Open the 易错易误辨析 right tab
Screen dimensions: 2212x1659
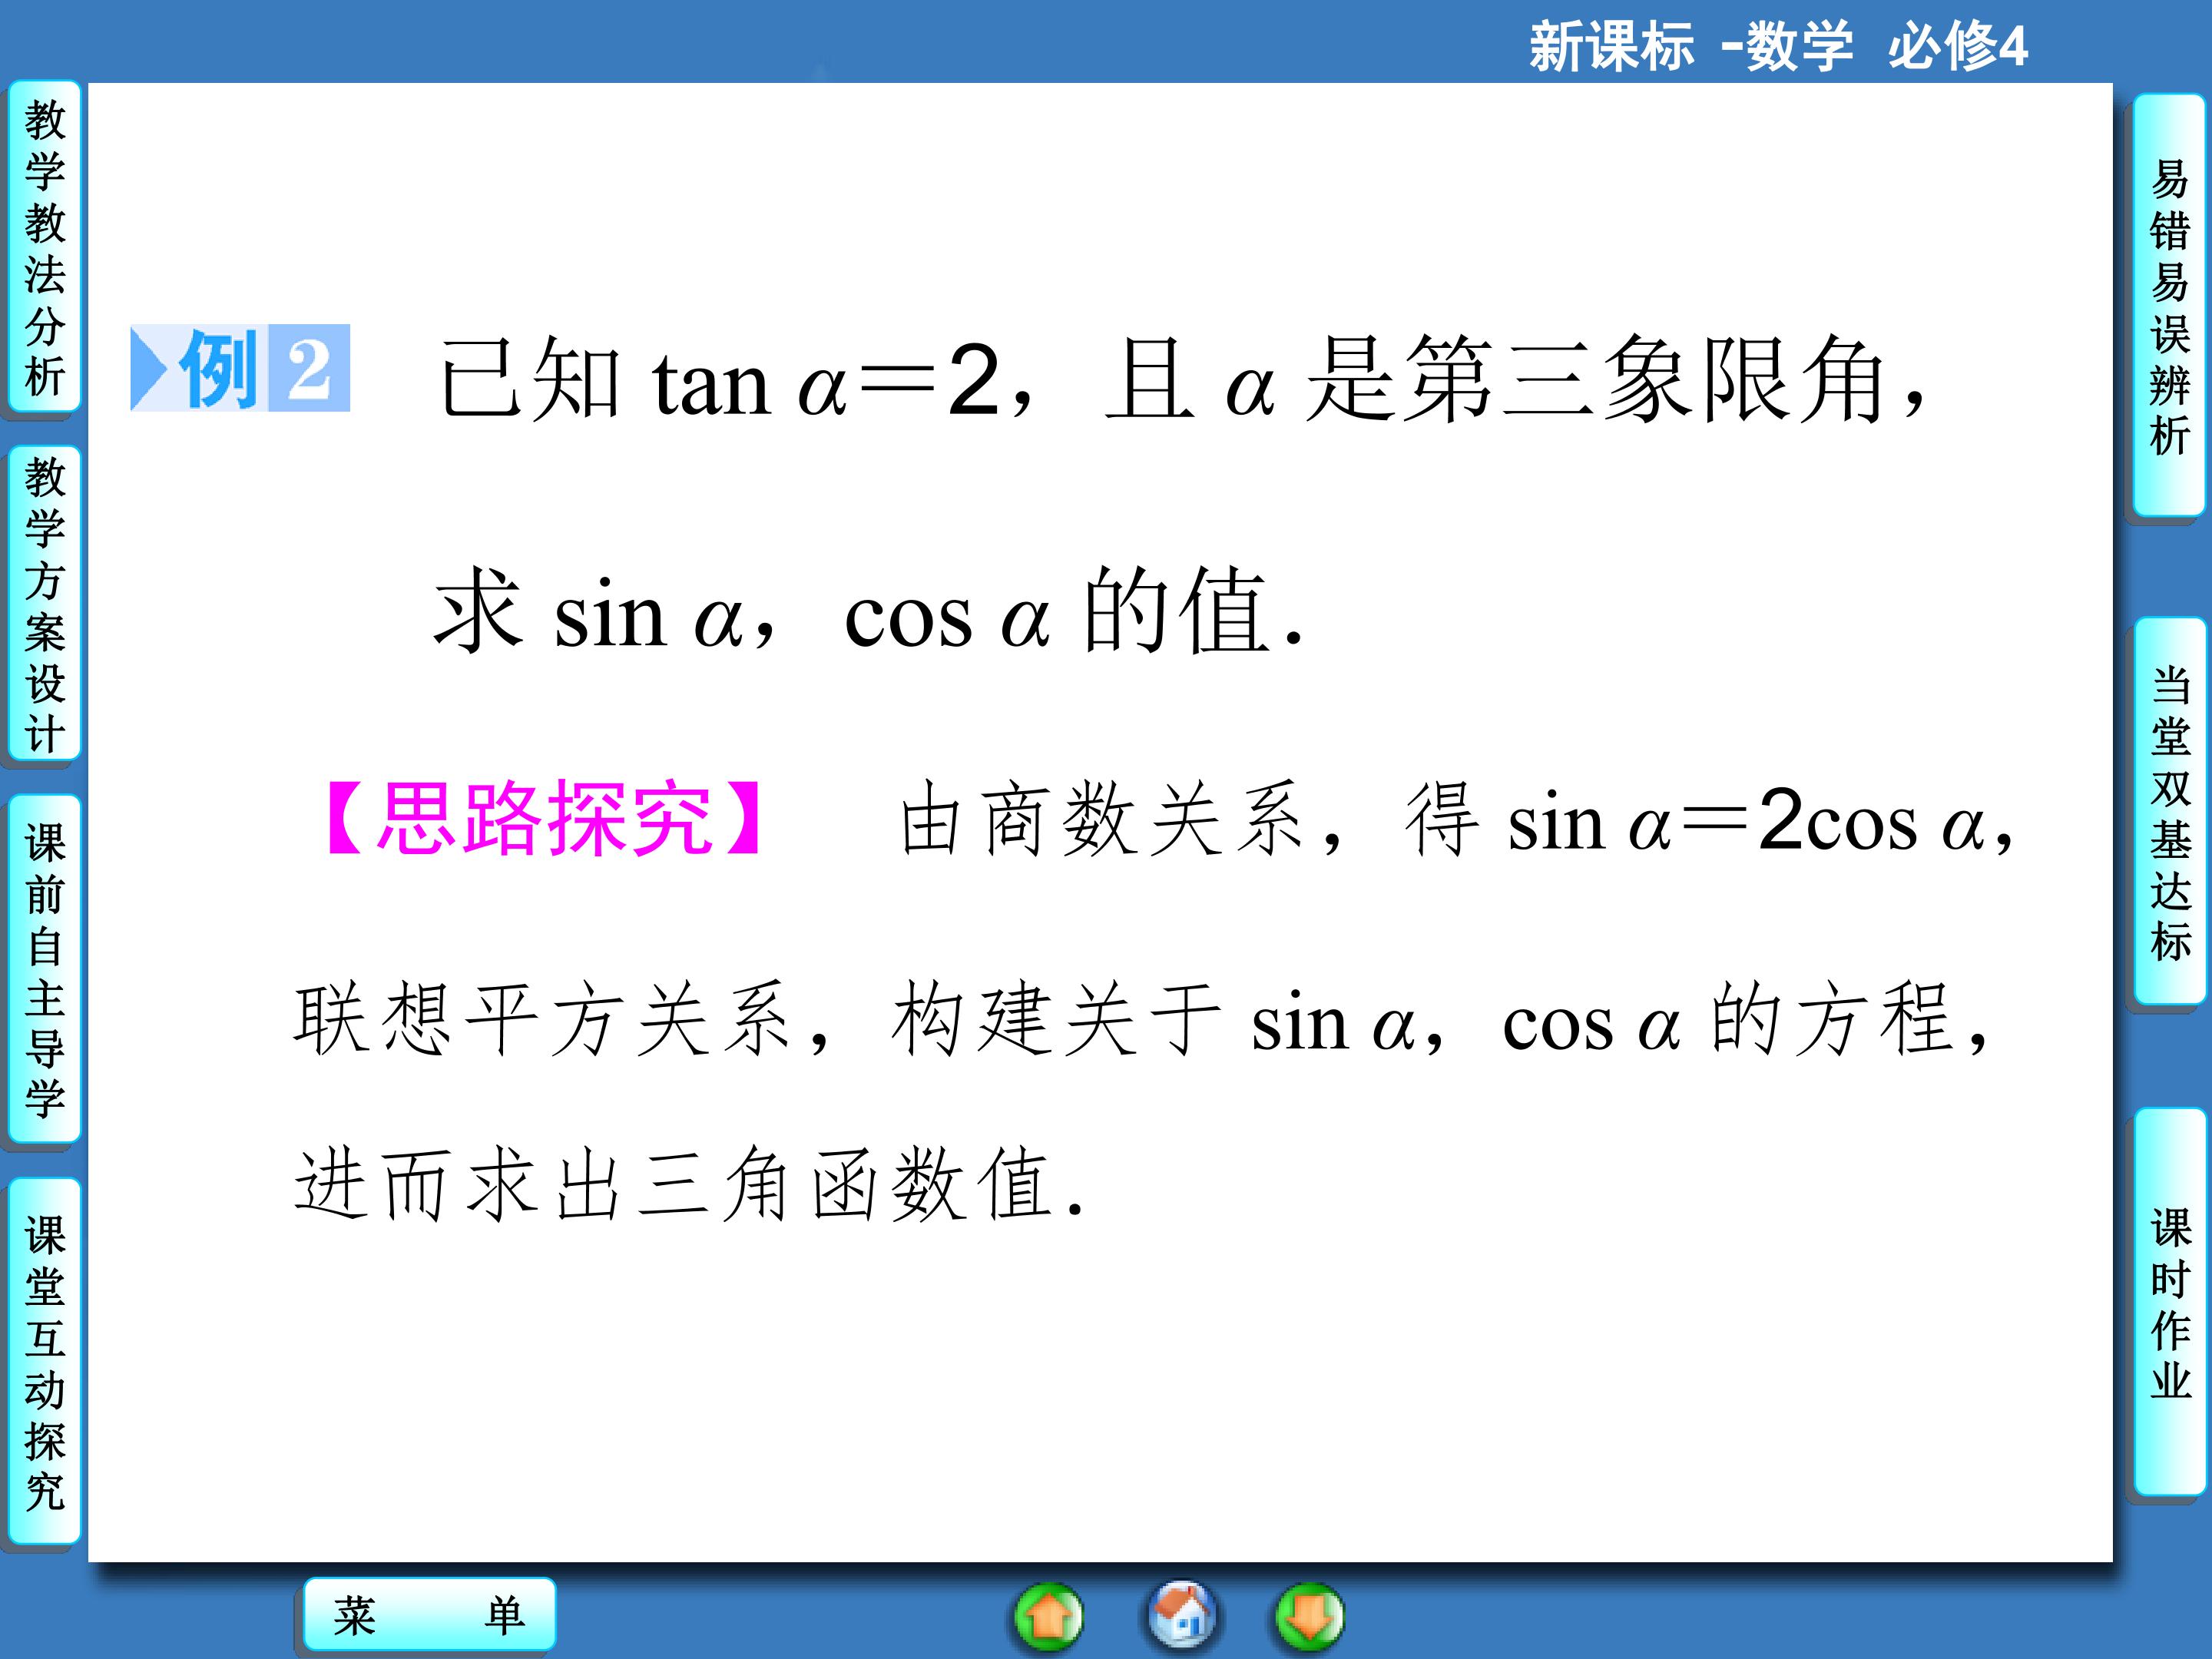2169,306
